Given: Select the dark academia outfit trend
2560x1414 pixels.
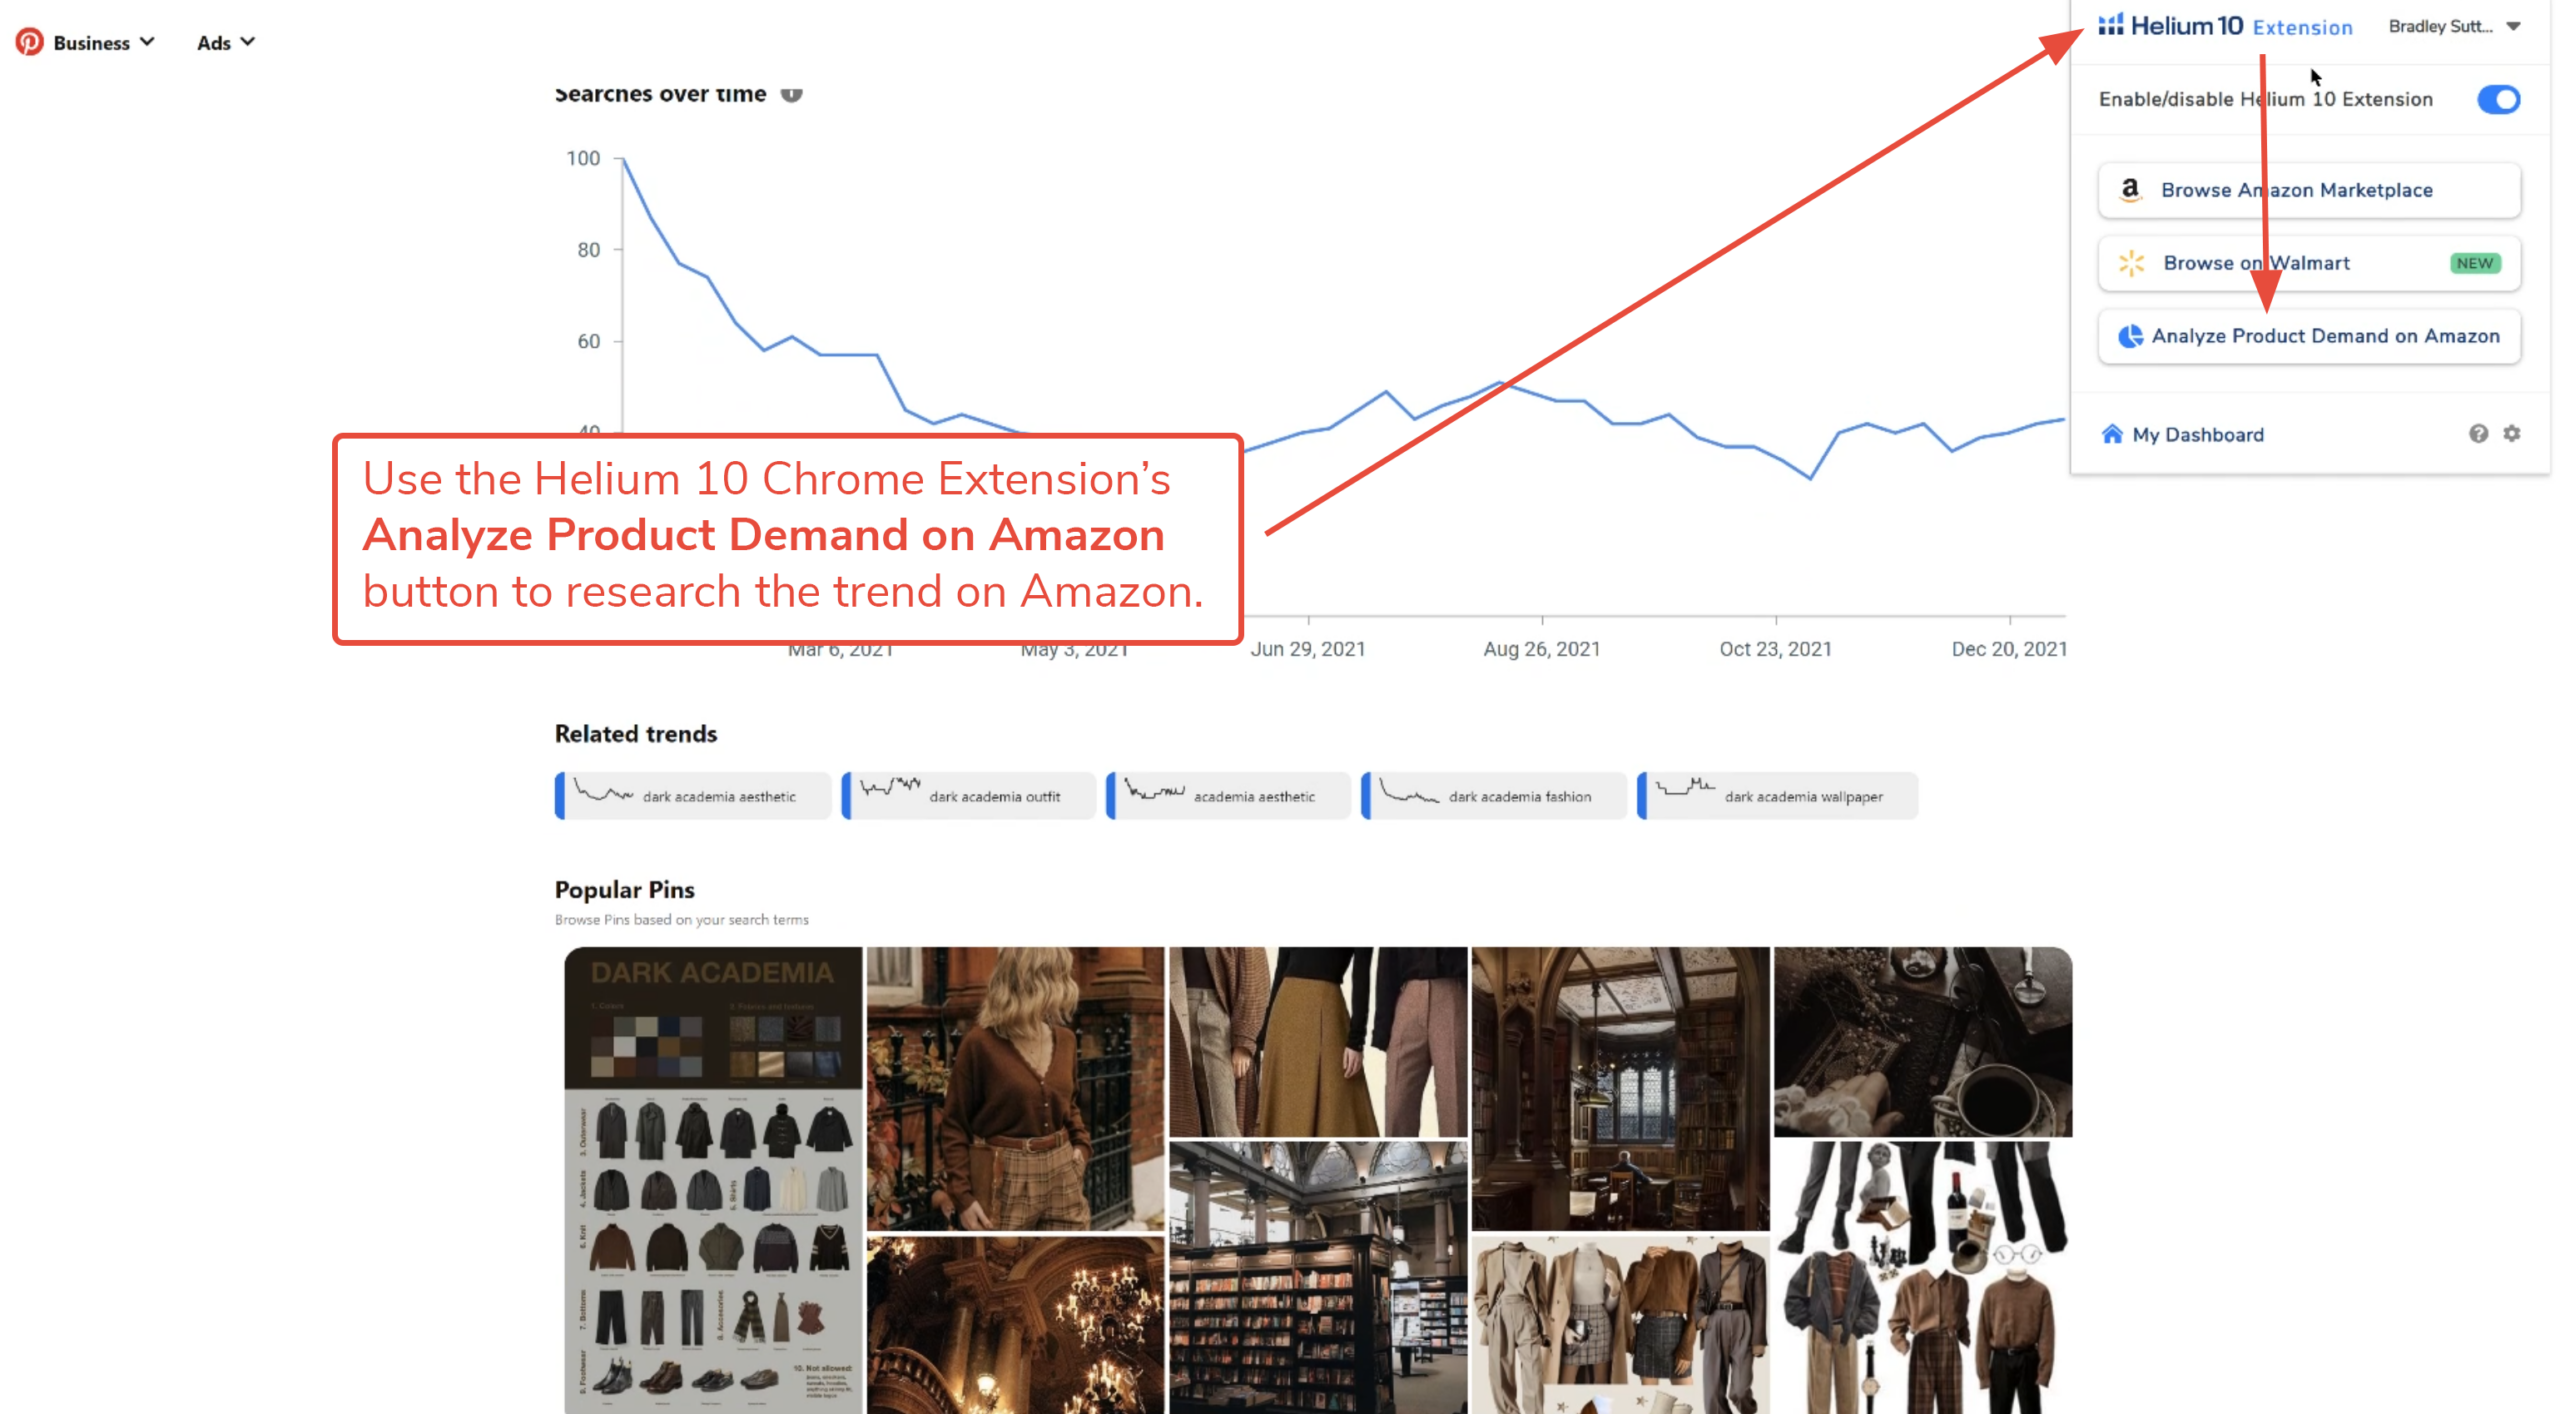Looking at the screenshot, I should (x=969, y=796).
